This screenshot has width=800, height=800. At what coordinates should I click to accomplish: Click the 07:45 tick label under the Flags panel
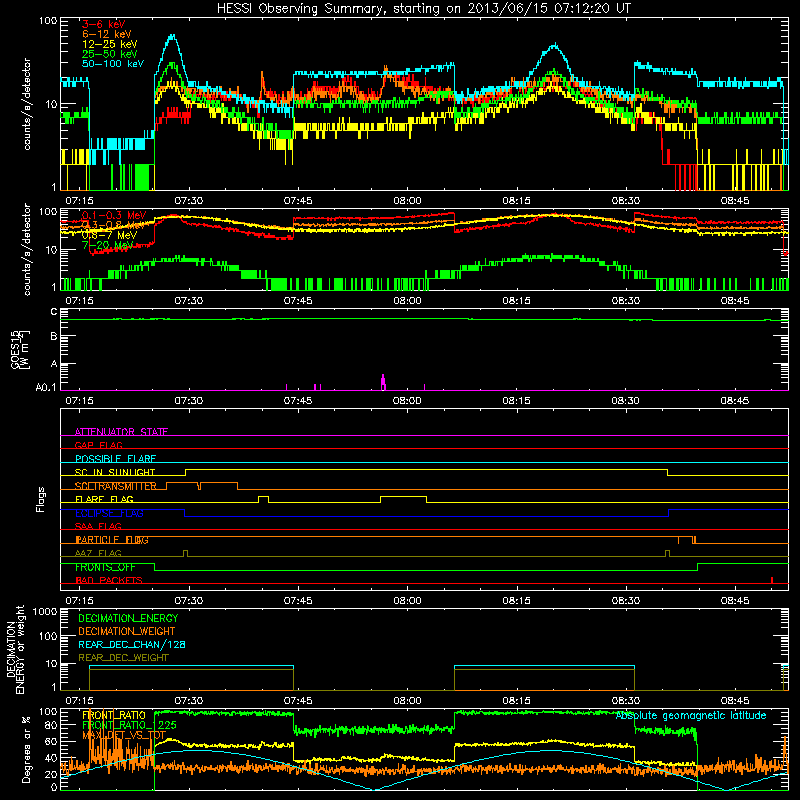click(298, 601)
